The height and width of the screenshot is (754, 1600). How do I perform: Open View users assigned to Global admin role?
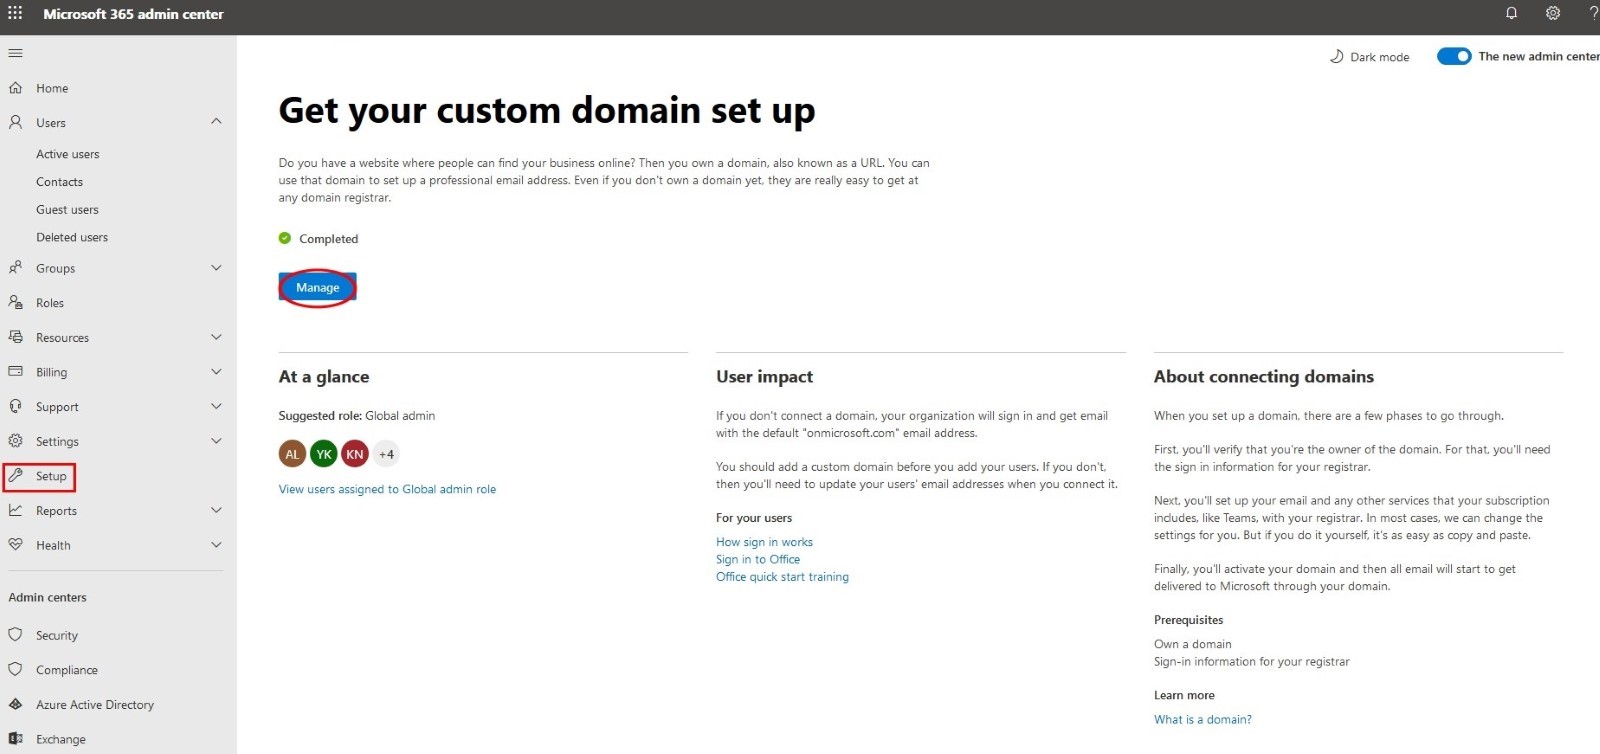[387, 489]
